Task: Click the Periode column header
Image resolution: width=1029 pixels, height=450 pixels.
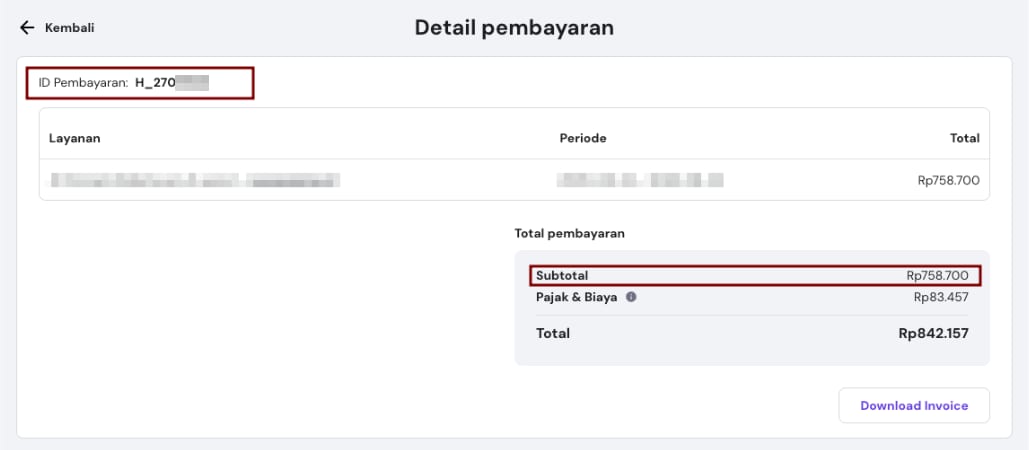Action: [x=583, y=138]
